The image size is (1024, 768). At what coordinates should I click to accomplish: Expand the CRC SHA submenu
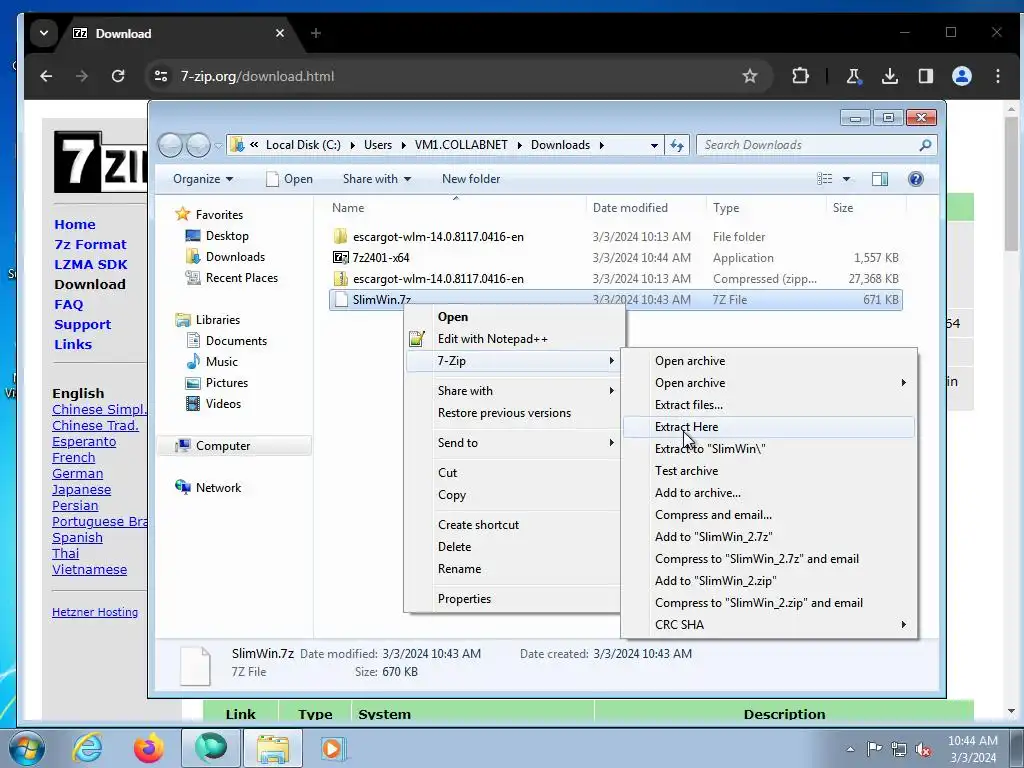768,625
